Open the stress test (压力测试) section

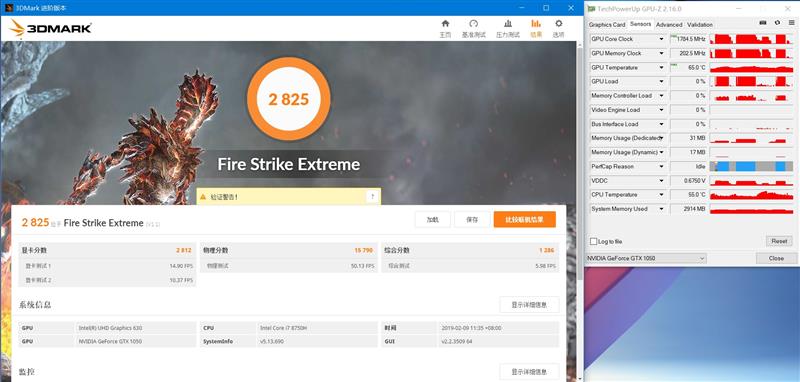tap(508, 29)
